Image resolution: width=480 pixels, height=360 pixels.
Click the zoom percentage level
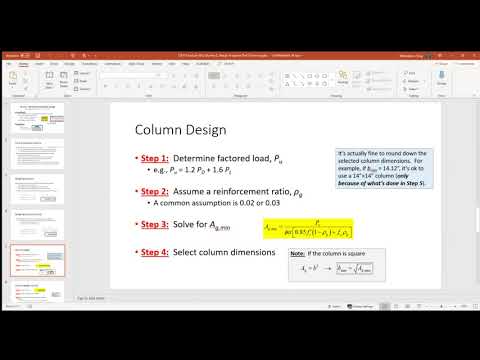(x=464, y=306)
